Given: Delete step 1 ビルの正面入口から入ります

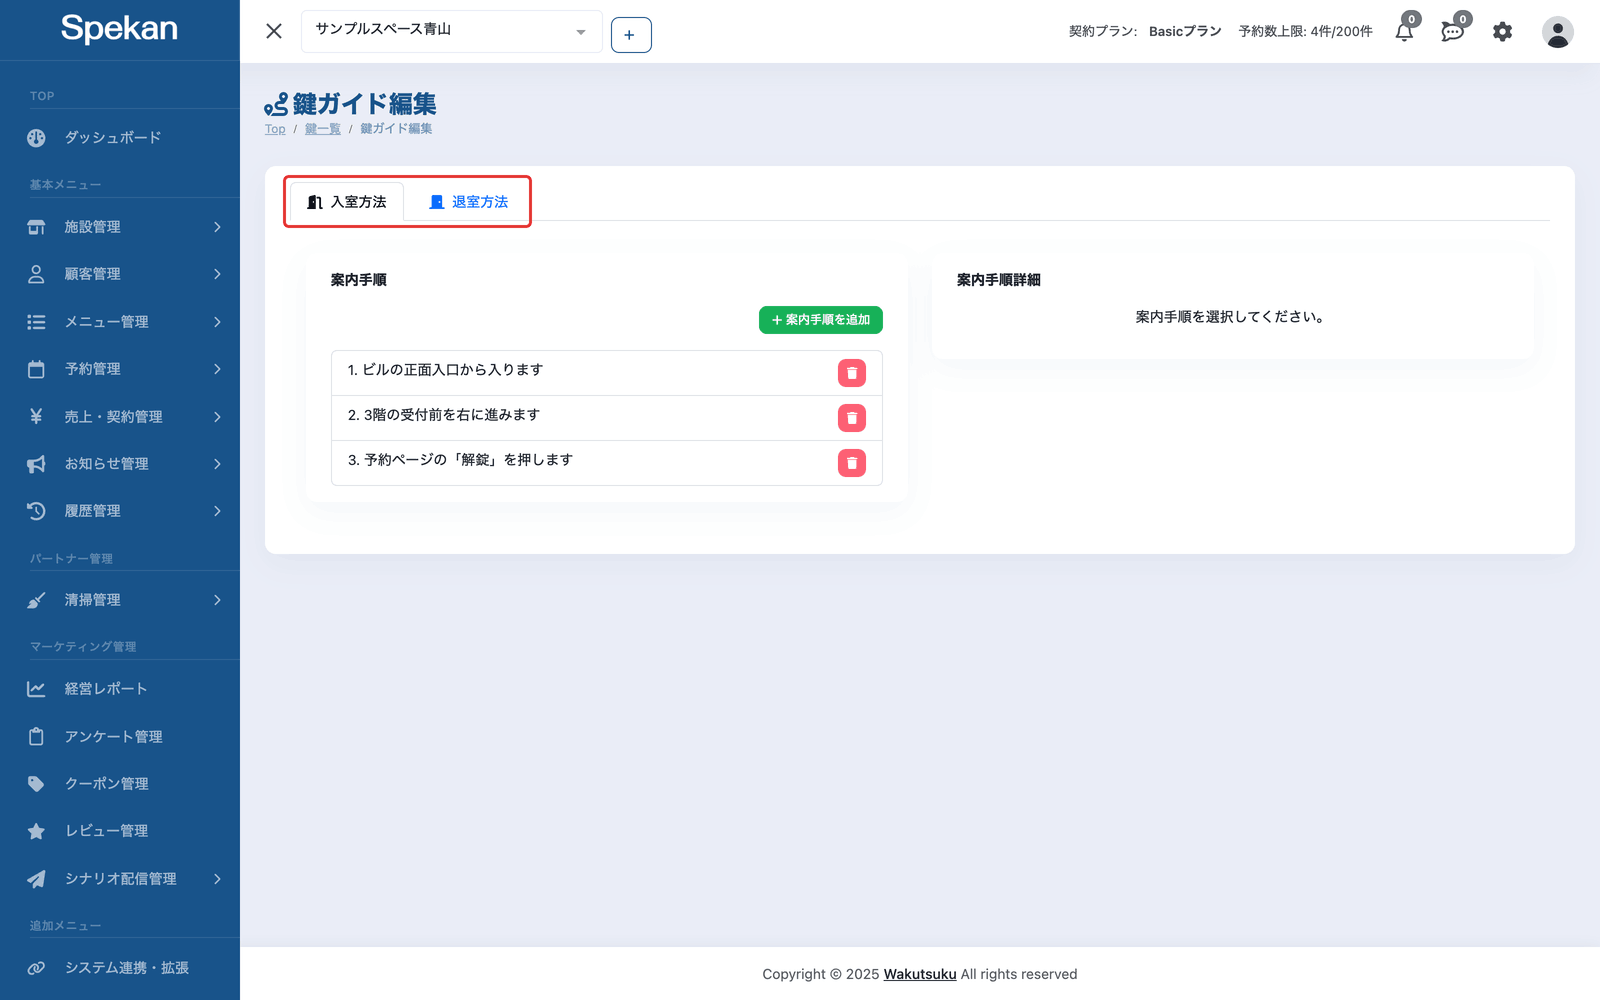Looking at the screenshot, I should point(852,373).
